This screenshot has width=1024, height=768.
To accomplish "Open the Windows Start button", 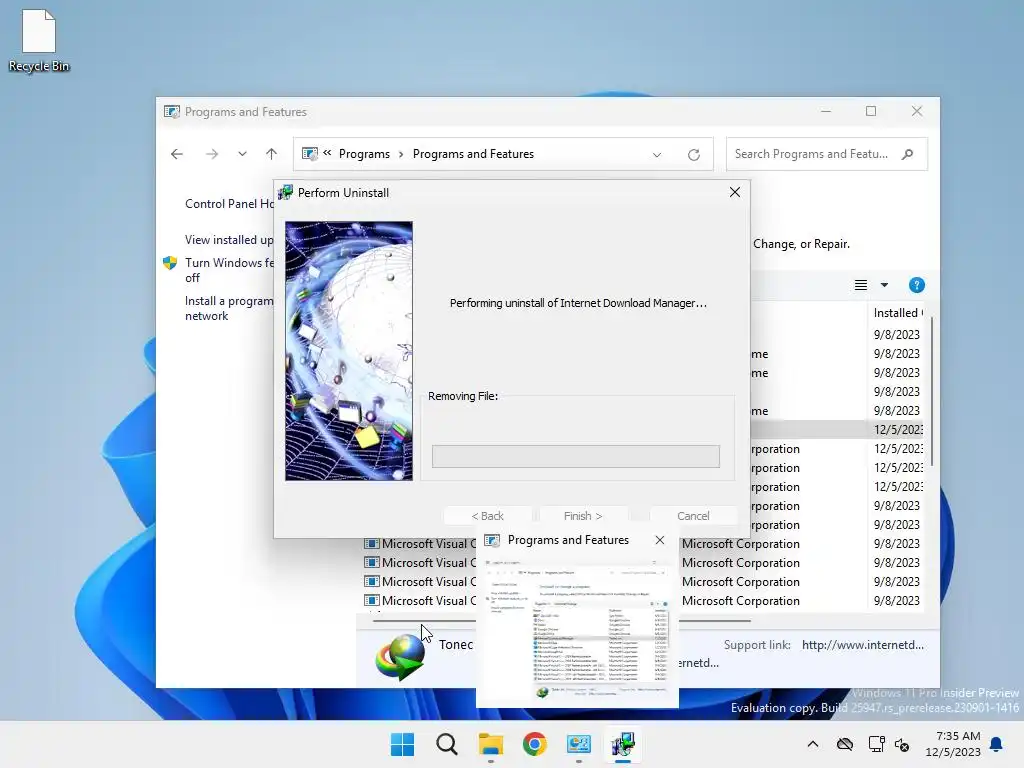I will point(402,744).
